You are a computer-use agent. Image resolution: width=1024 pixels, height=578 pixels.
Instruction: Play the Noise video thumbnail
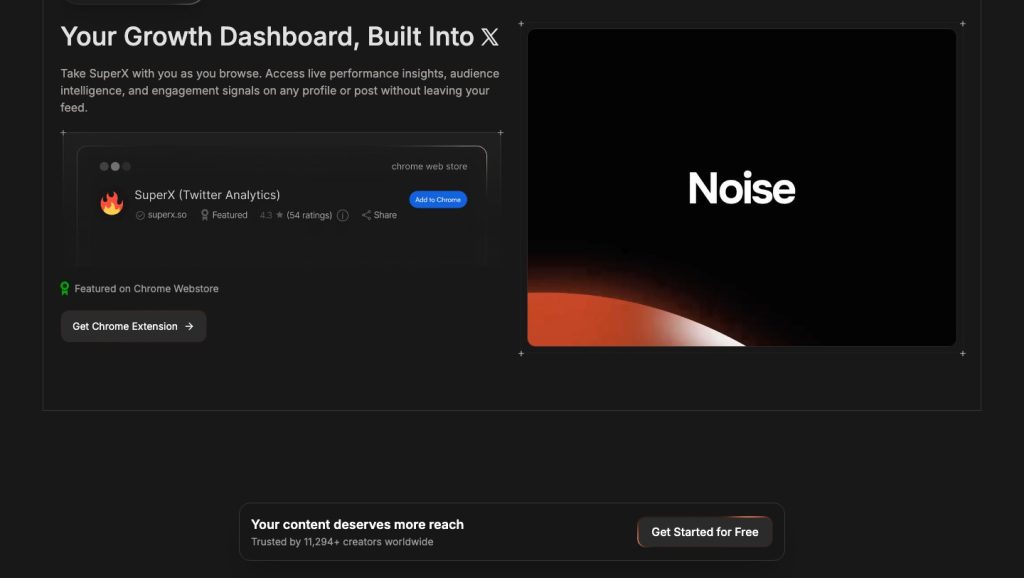pos(742,187)
